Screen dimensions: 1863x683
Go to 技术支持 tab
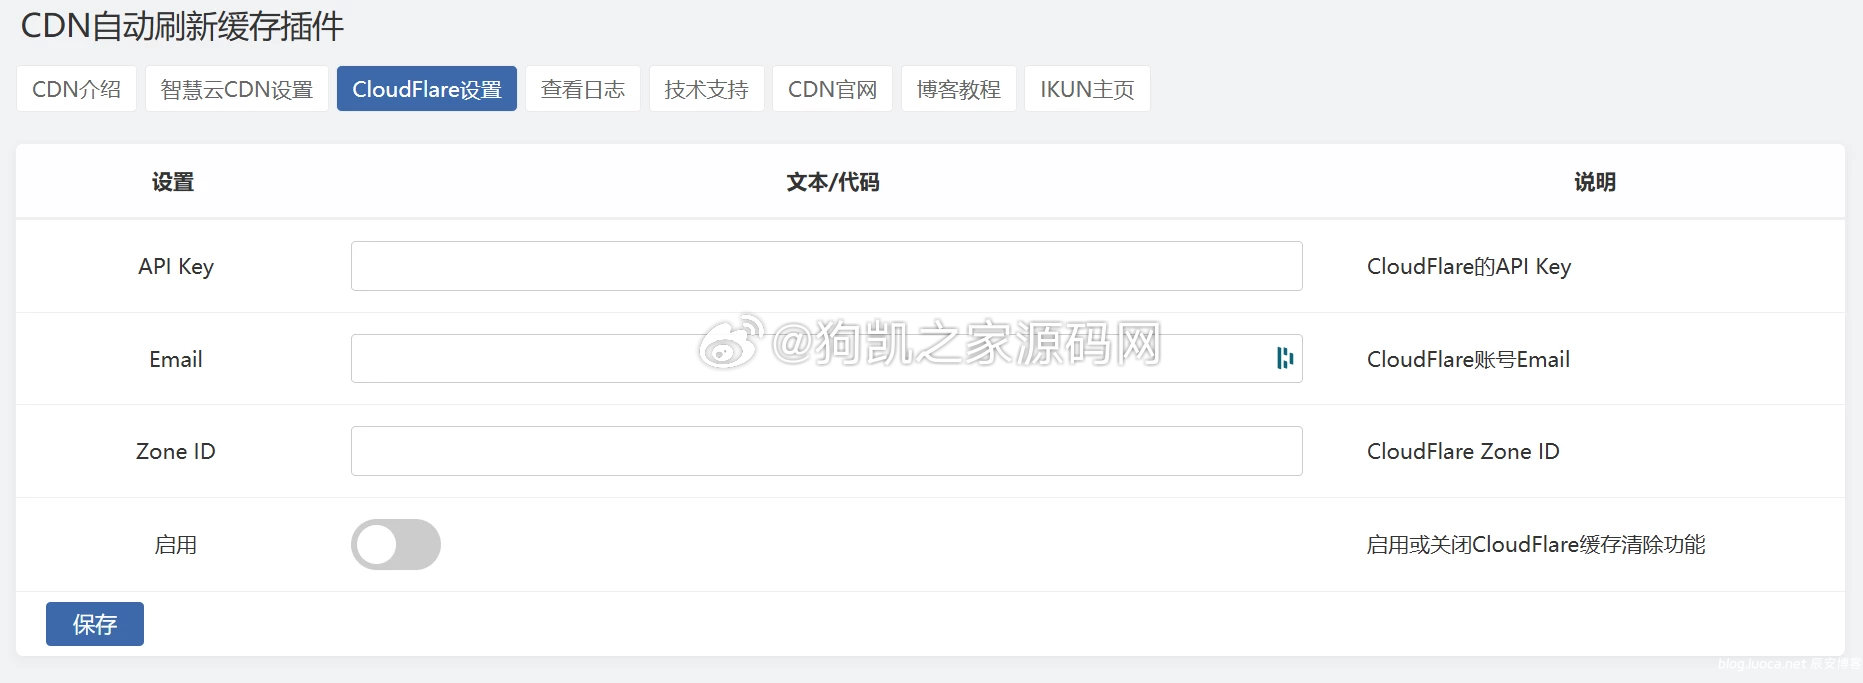tap(707, 89)
